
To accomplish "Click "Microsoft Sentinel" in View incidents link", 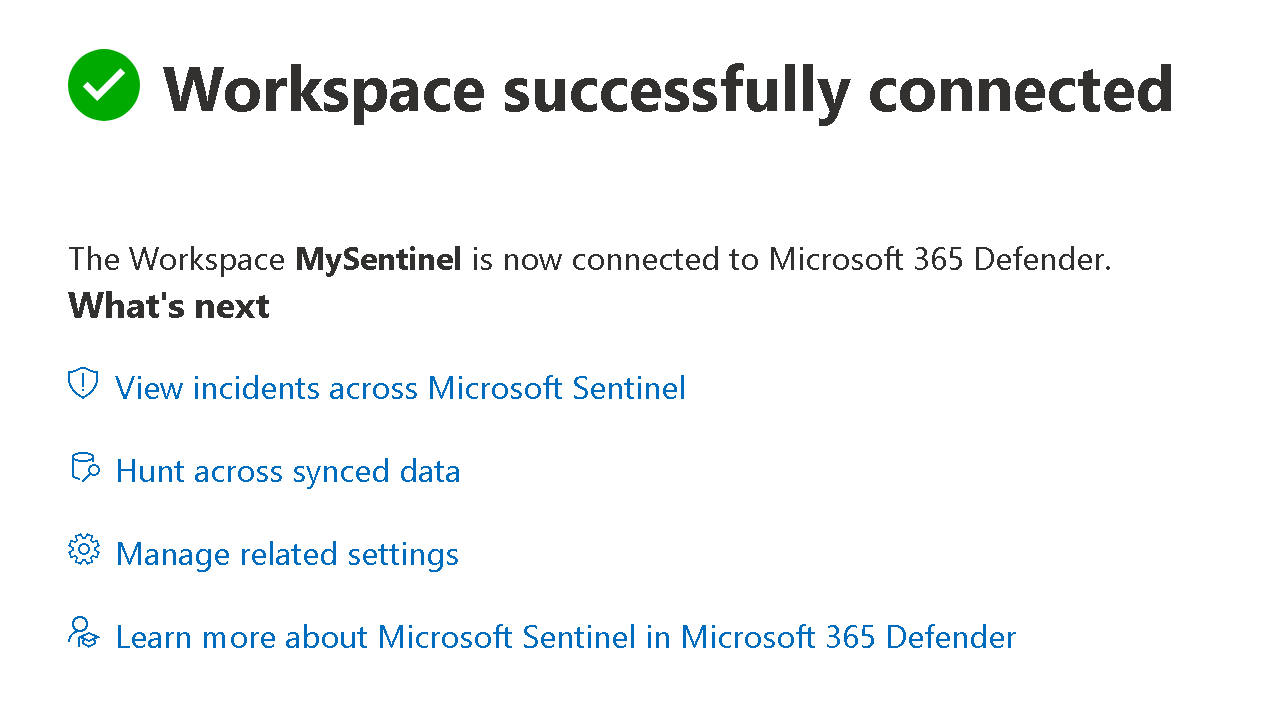I will [x=557, y=388].
